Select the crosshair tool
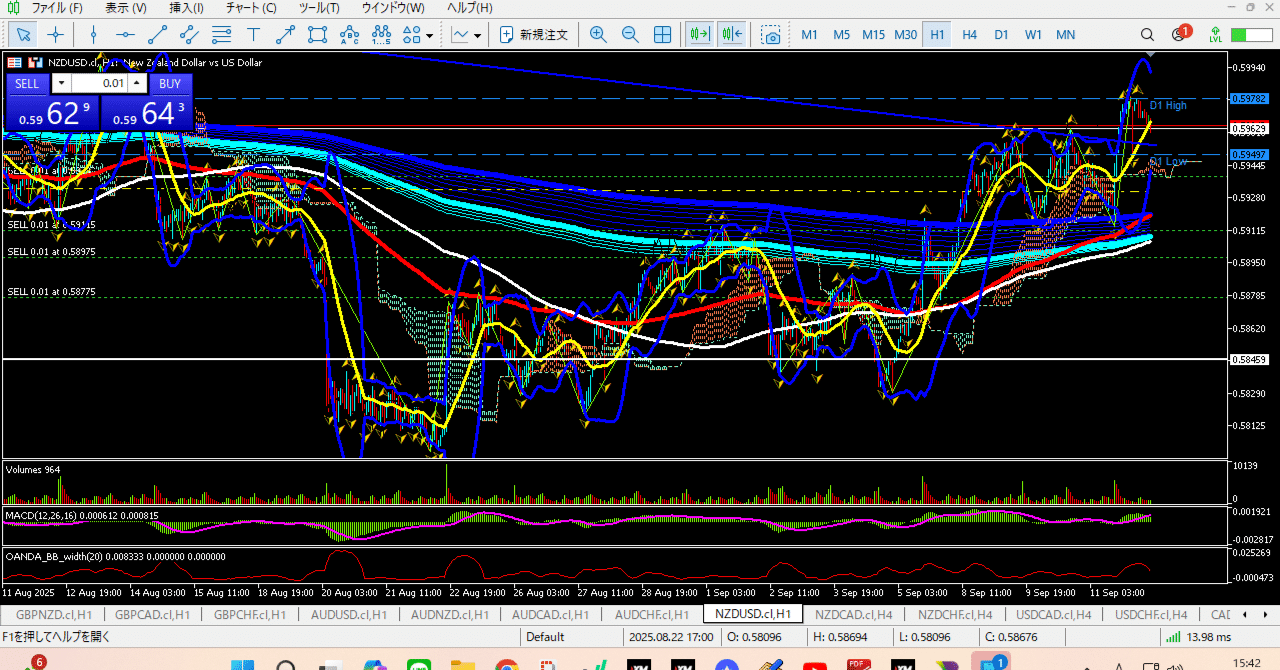The image size is (1280, 670). point(56,34)
